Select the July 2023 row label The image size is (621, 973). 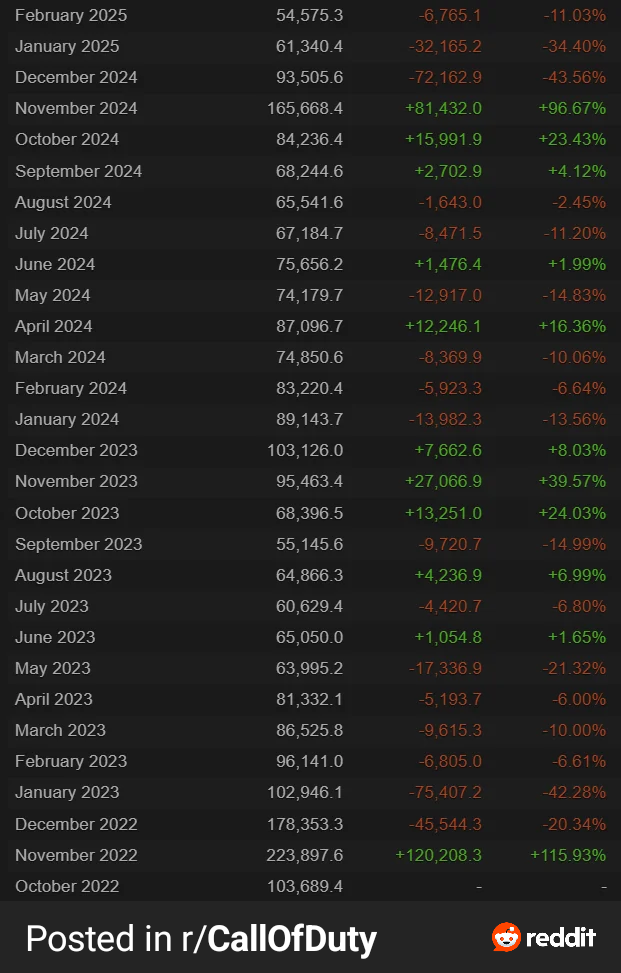tap(51, 606)
